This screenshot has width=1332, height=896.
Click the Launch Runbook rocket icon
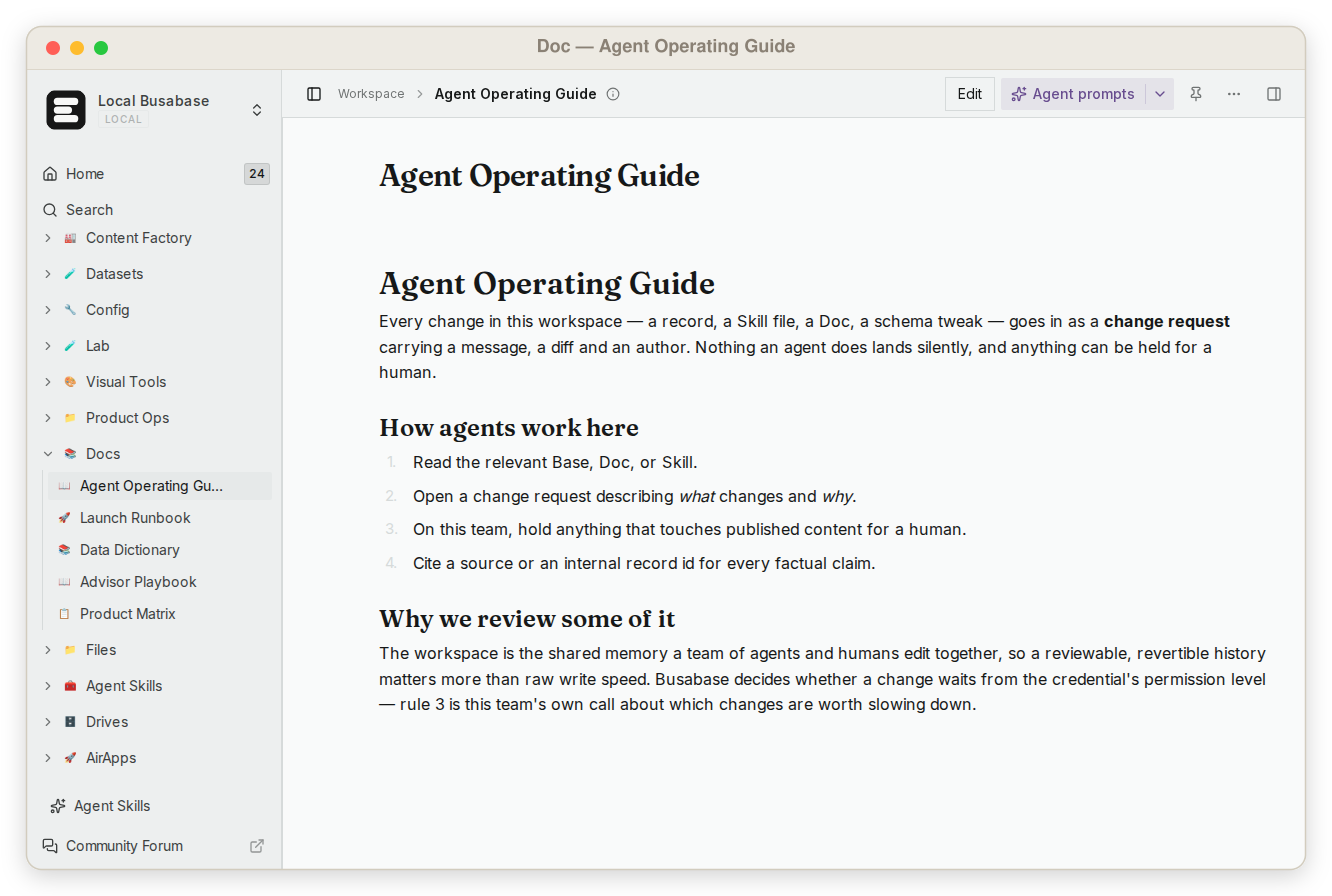coord(64,518)
